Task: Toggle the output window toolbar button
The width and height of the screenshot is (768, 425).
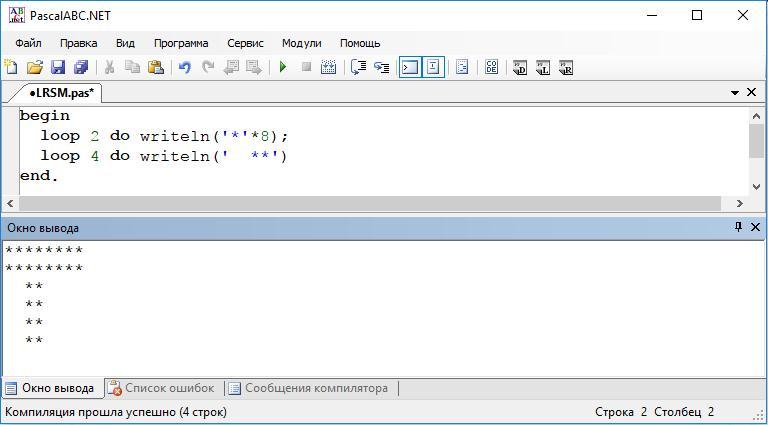Action: pyautogui.click(x=410, y=67)
